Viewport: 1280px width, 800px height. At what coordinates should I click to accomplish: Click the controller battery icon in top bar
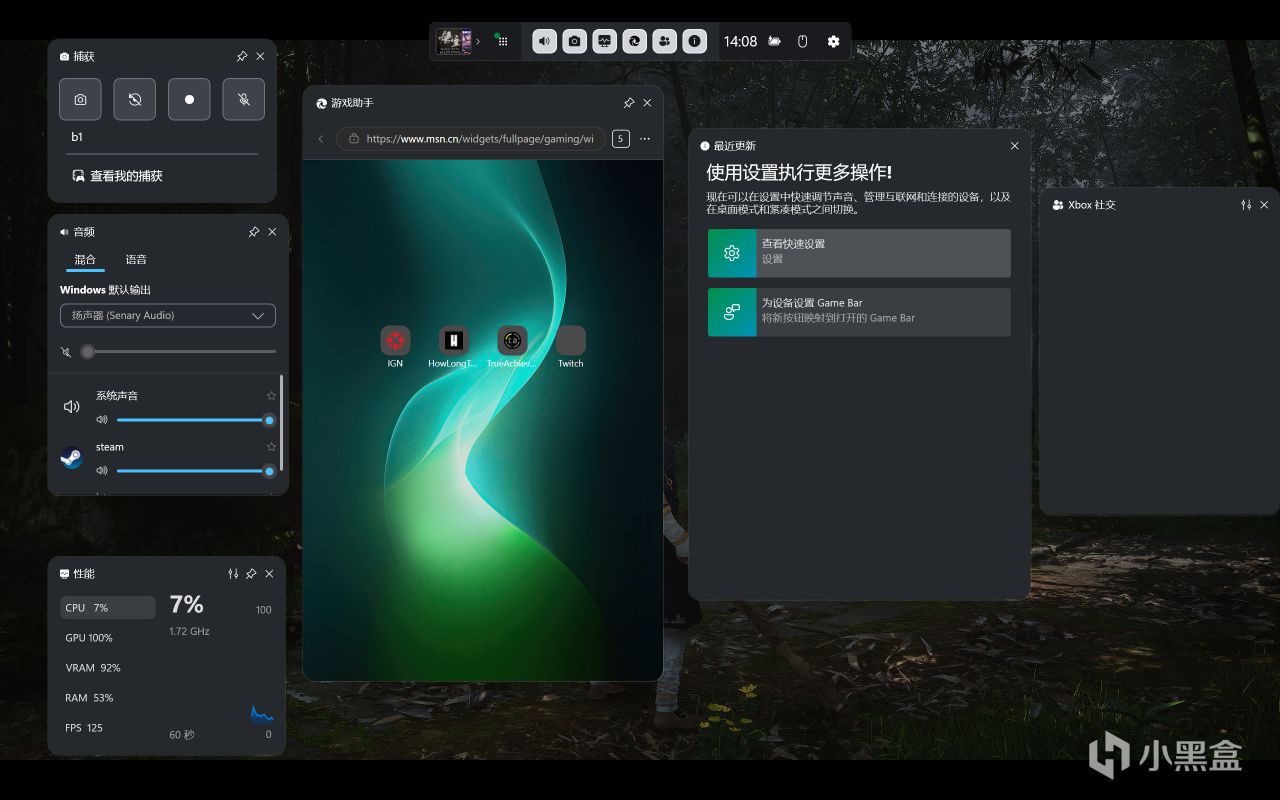pyautogui.click(x=774, y=41)
